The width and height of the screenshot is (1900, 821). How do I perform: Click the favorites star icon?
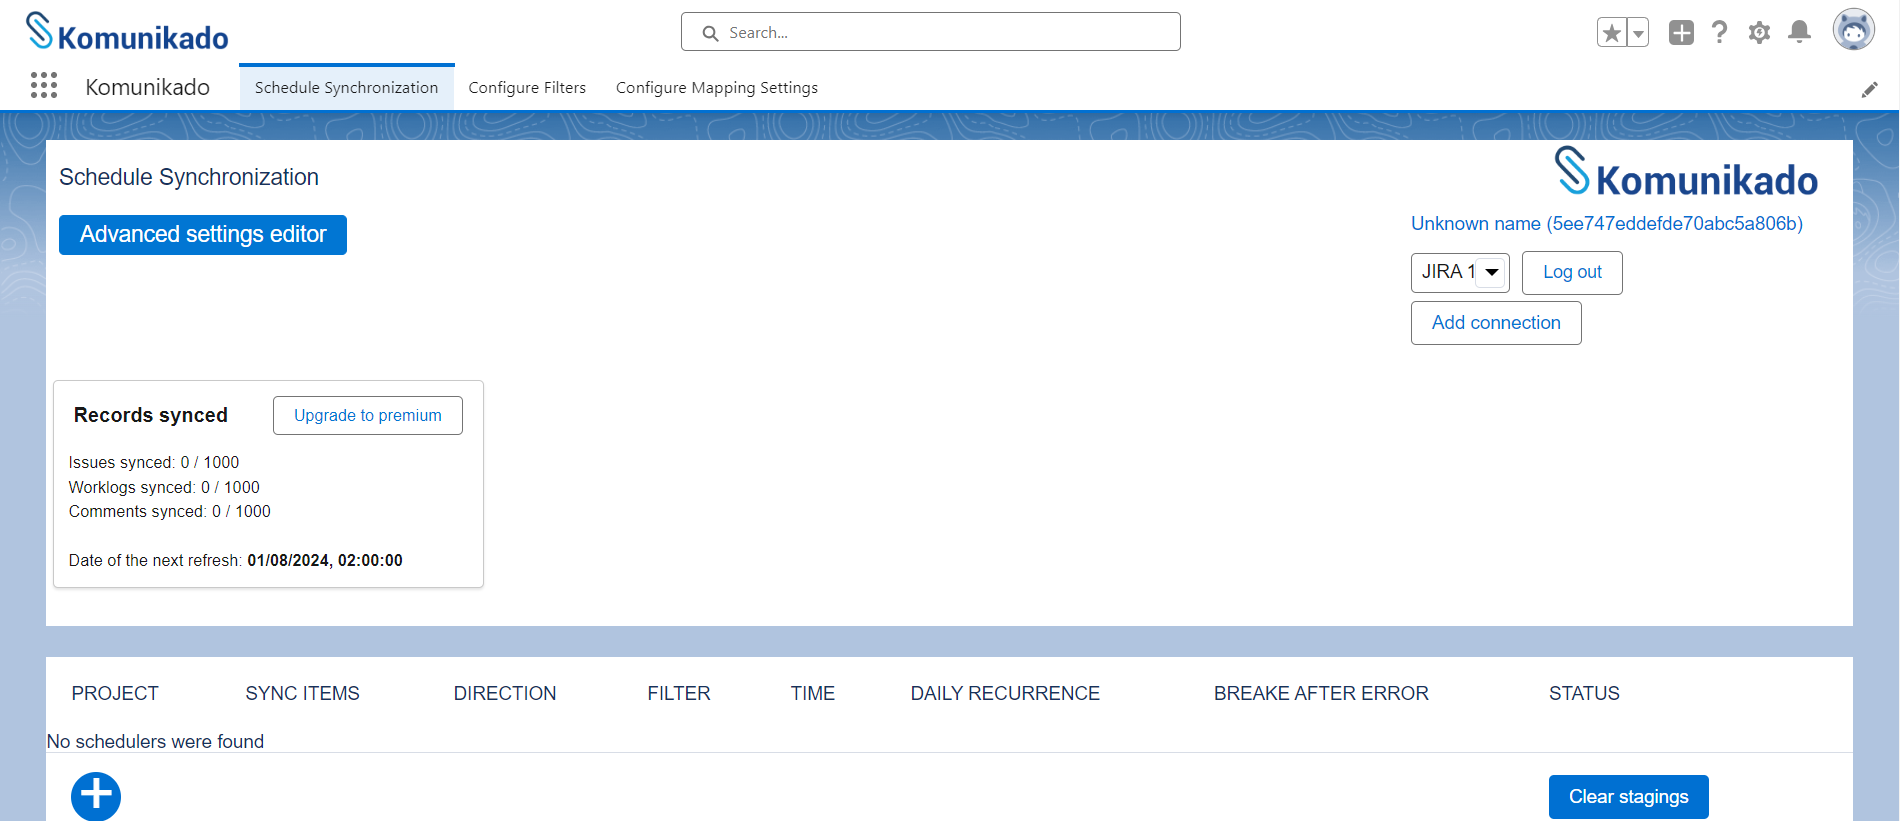1612,33
